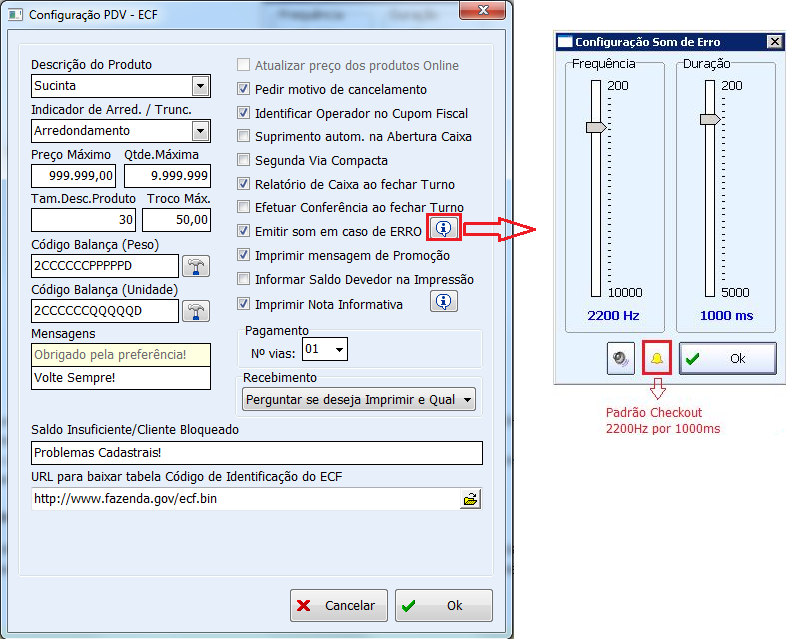
Task: Click the hammer icon beside Código Balança (Unidade)
Action: click(x=195, y=311)
